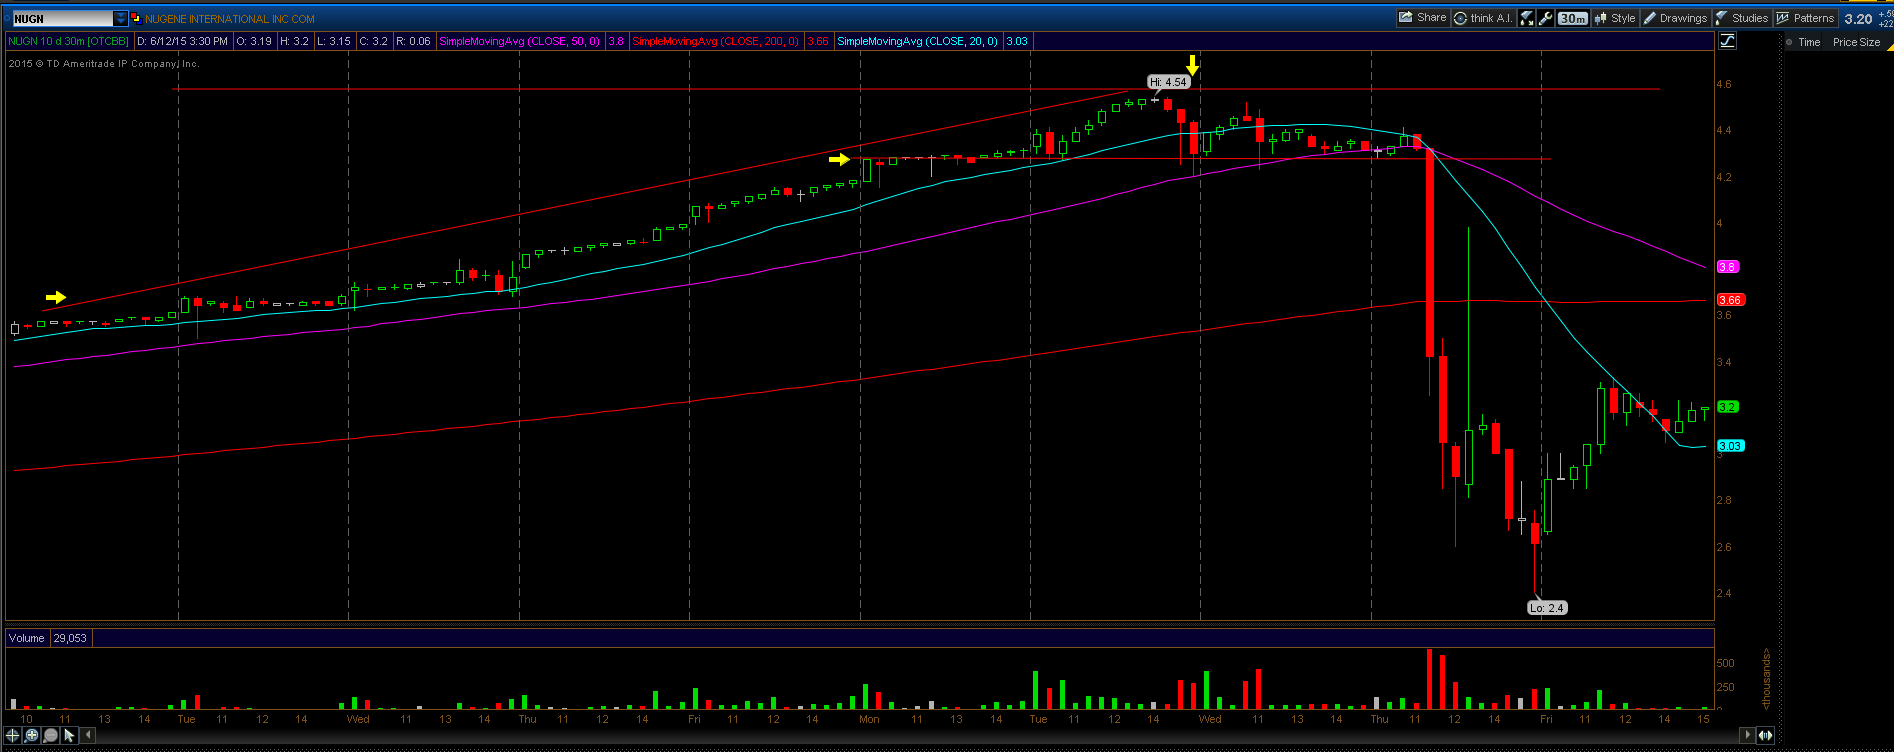This screenshot has width=1894, height=752.
Task: Click the NUGN symbol input field
Action: 62,19
